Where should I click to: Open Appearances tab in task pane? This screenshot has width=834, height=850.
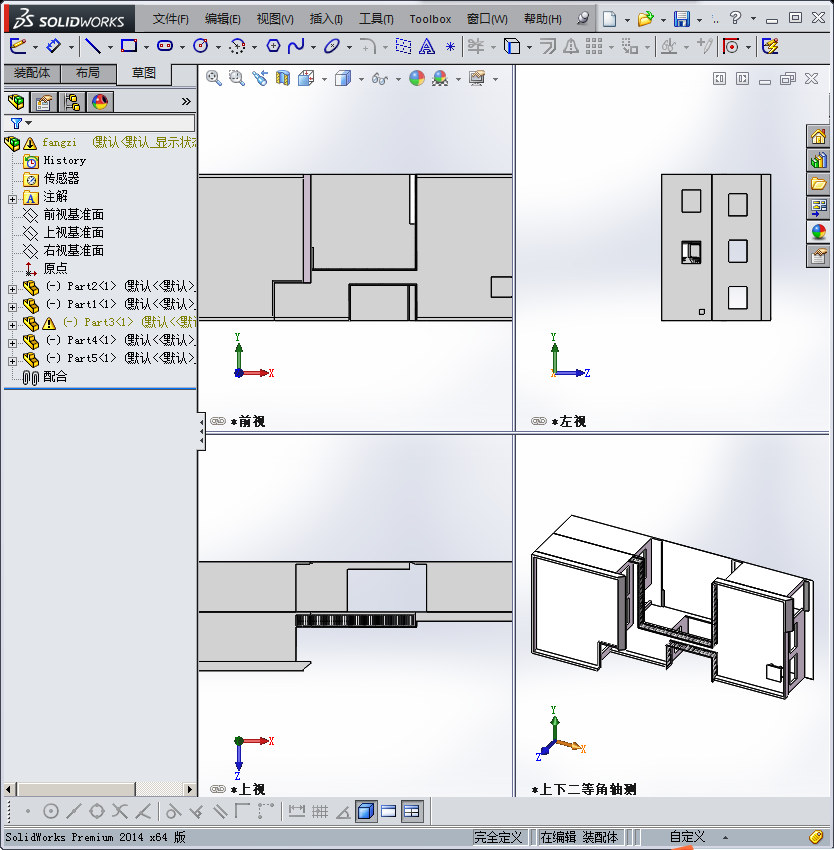coord(818,232)
